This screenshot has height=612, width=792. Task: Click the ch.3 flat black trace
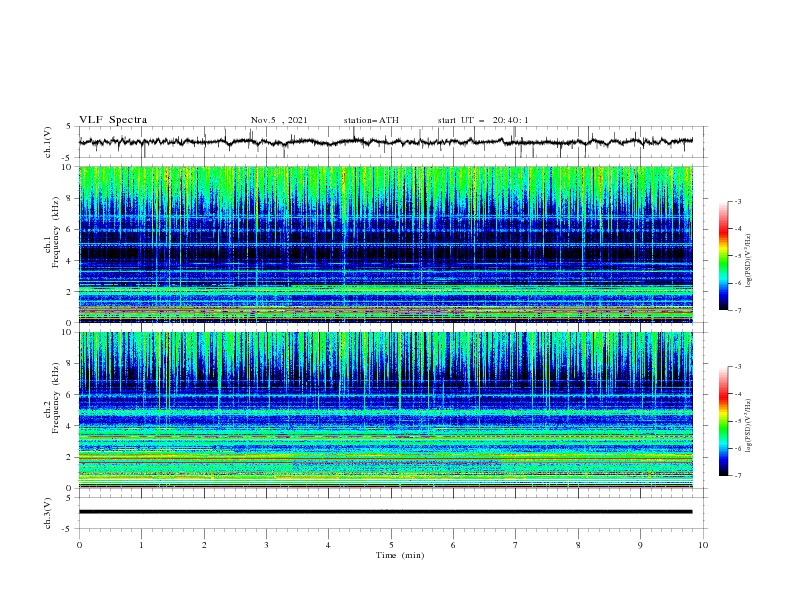click(385, 512)
